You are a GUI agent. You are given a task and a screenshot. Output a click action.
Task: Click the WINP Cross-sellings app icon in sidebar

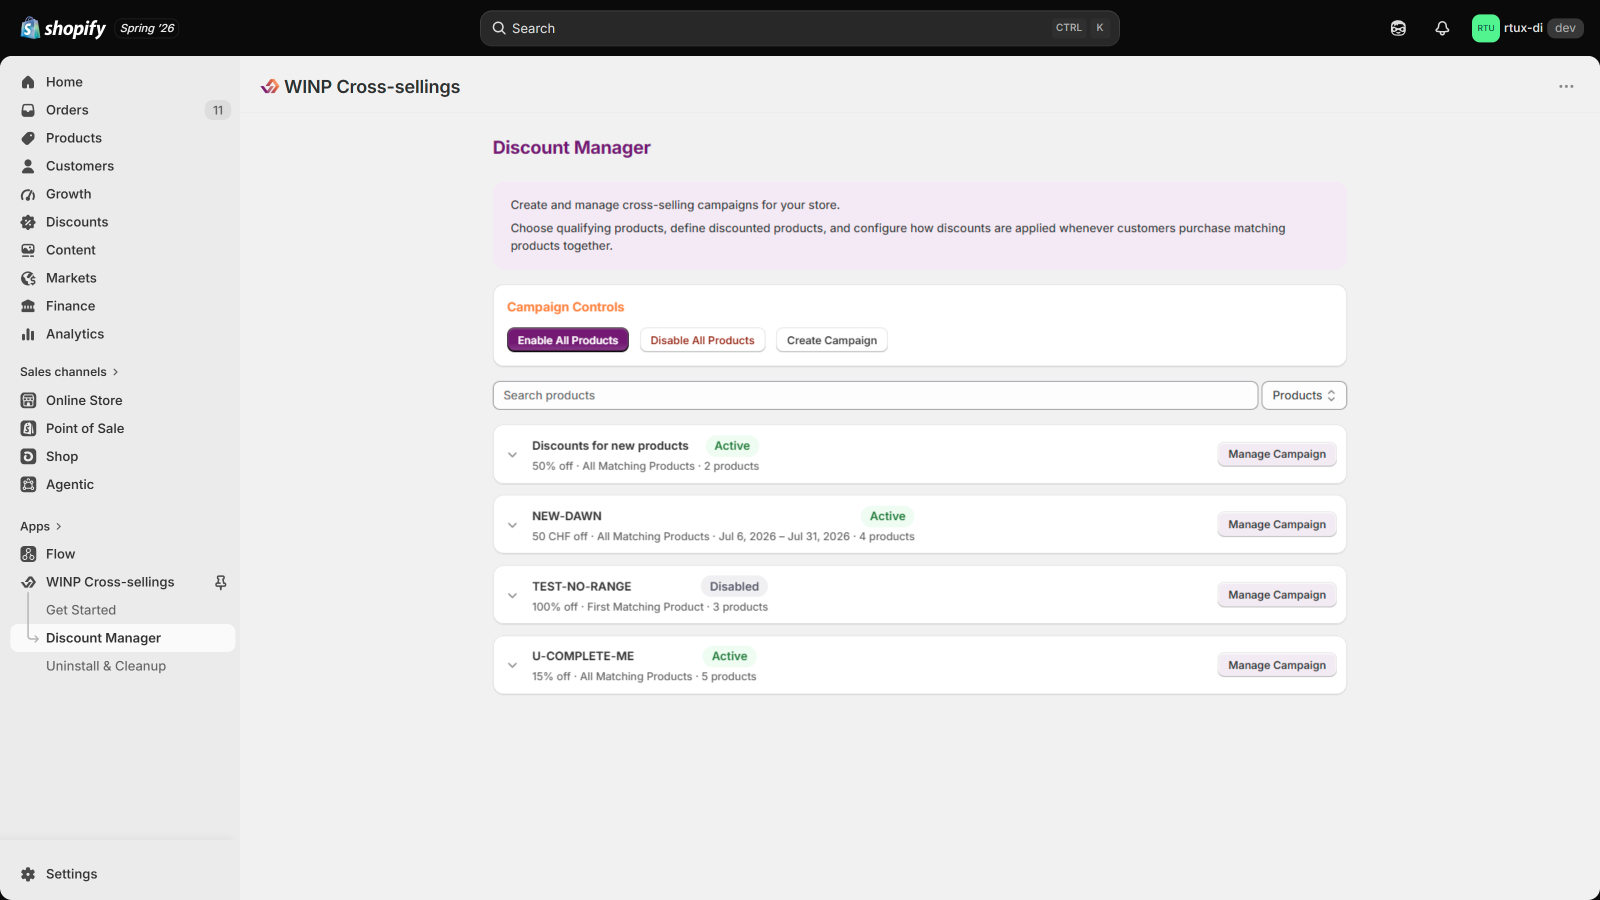pos(28,582)
